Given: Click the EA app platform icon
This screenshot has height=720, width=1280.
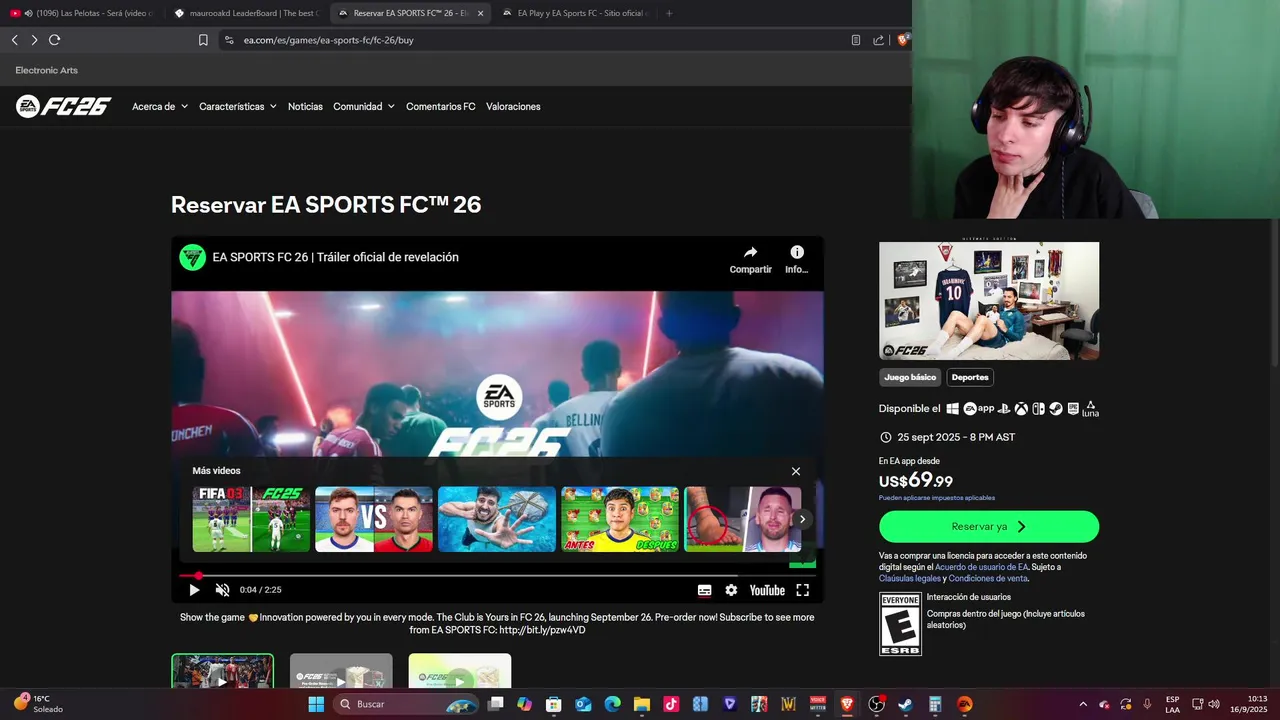Looking at the screenshot, I should coord(979,409).
